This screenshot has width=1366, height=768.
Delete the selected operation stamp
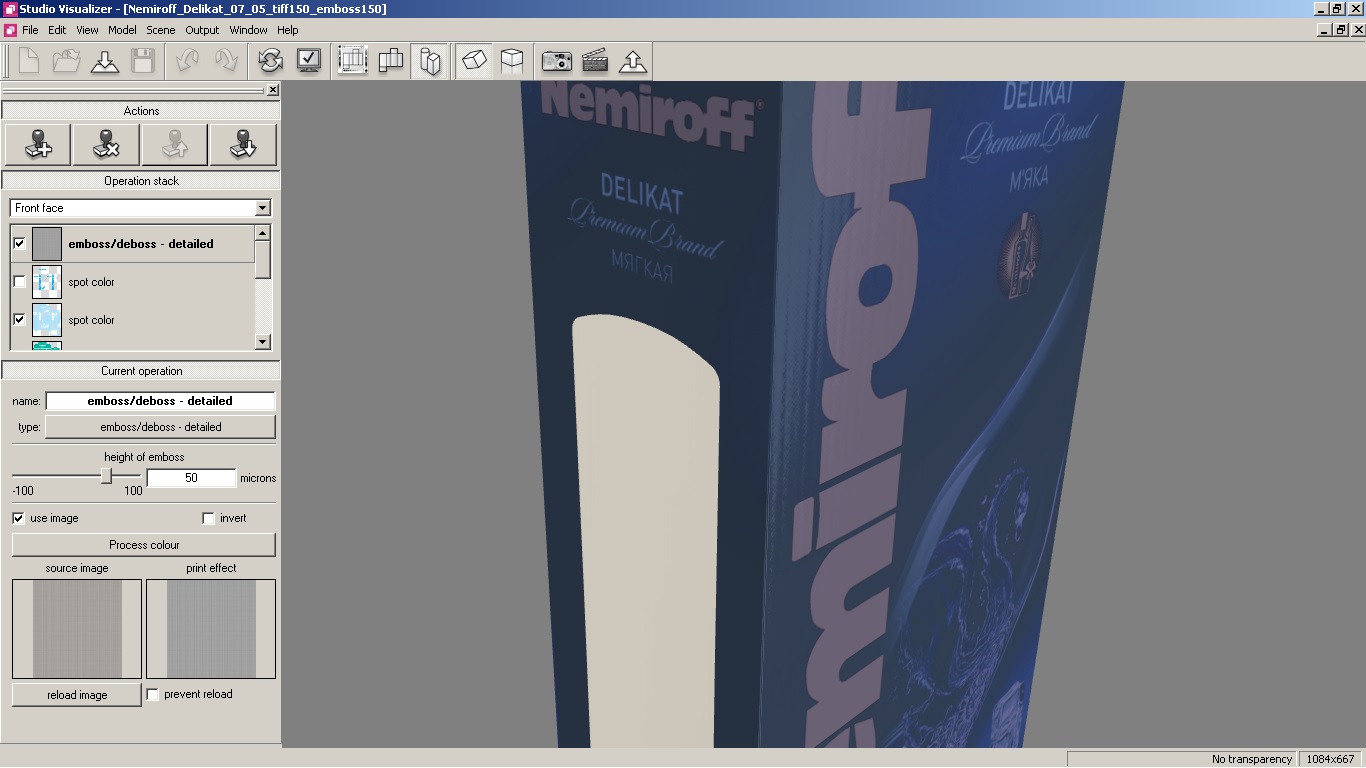[106, 145]
